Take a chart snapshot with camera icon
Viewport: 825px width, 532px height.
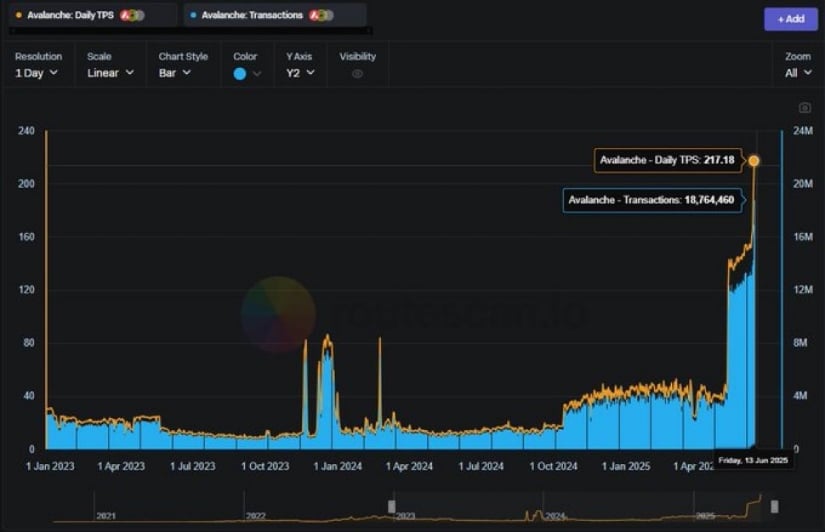[804, 108]
